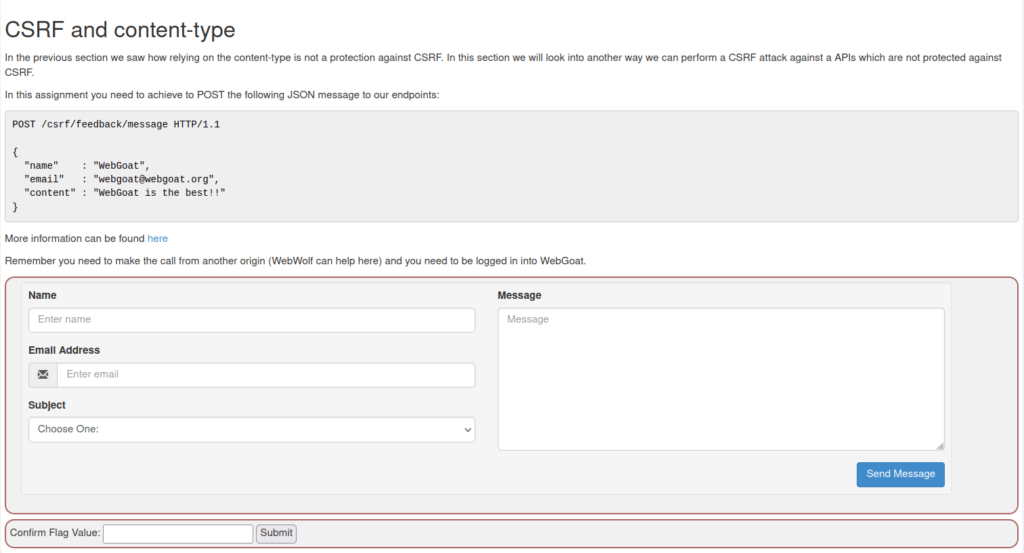Click the 'POST /csrf/feedback/message HTTP/1.1' code line
Viewport: 1024px width, 553px height.
pyautogui.click(x=116, y=124)
